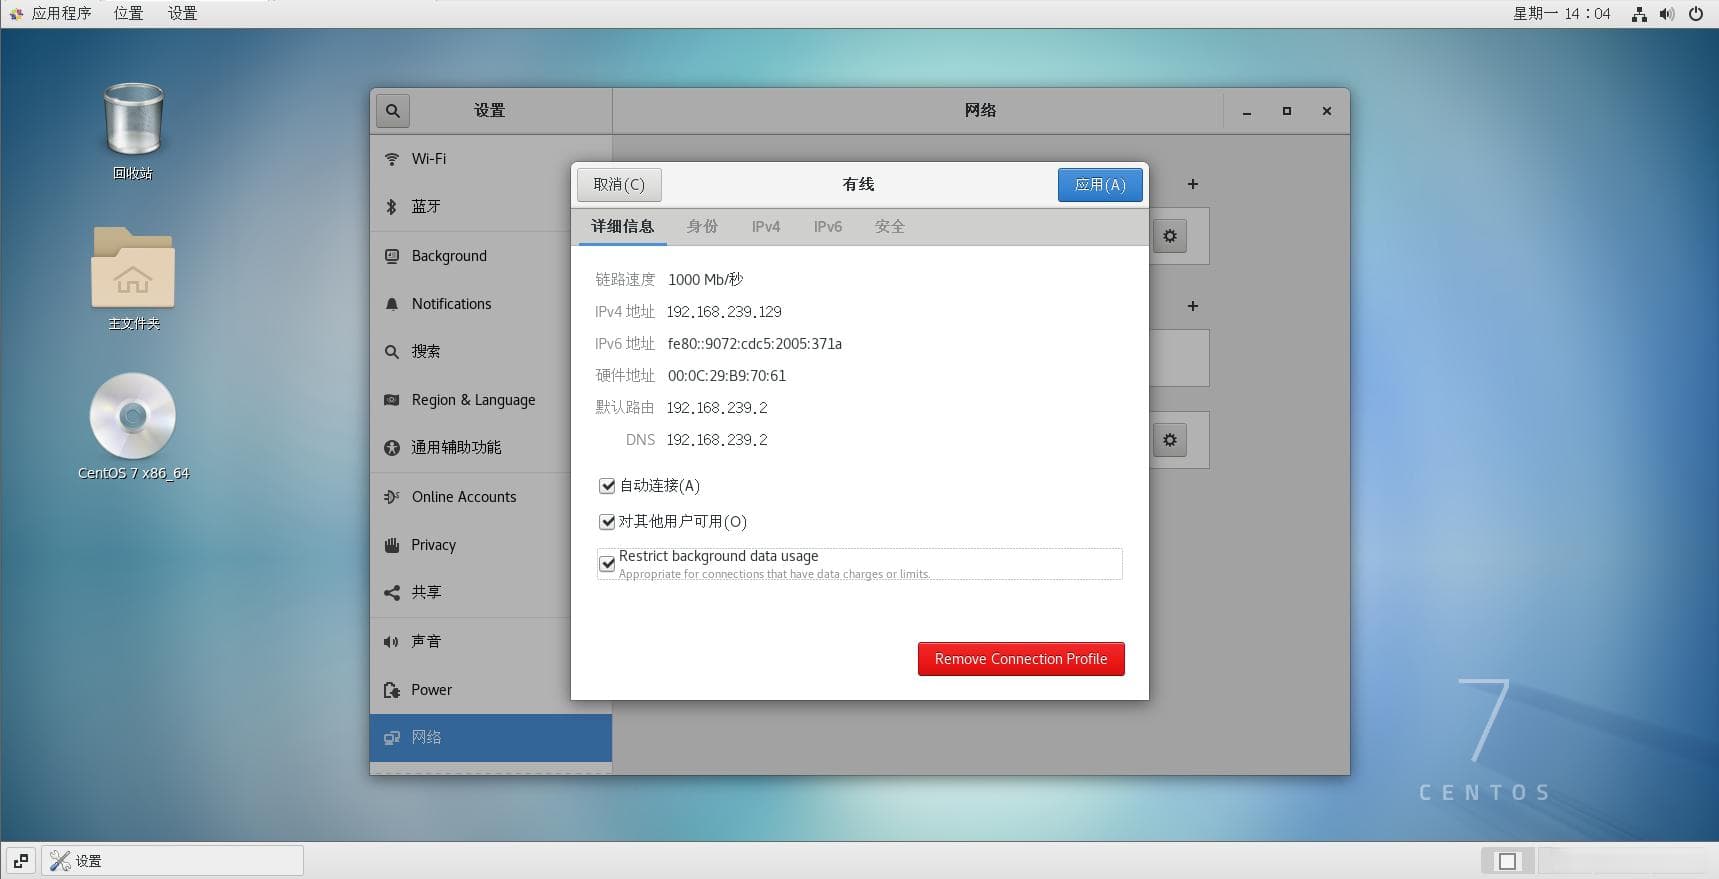Open the 搜索 search panel

(x=491, y=352)
